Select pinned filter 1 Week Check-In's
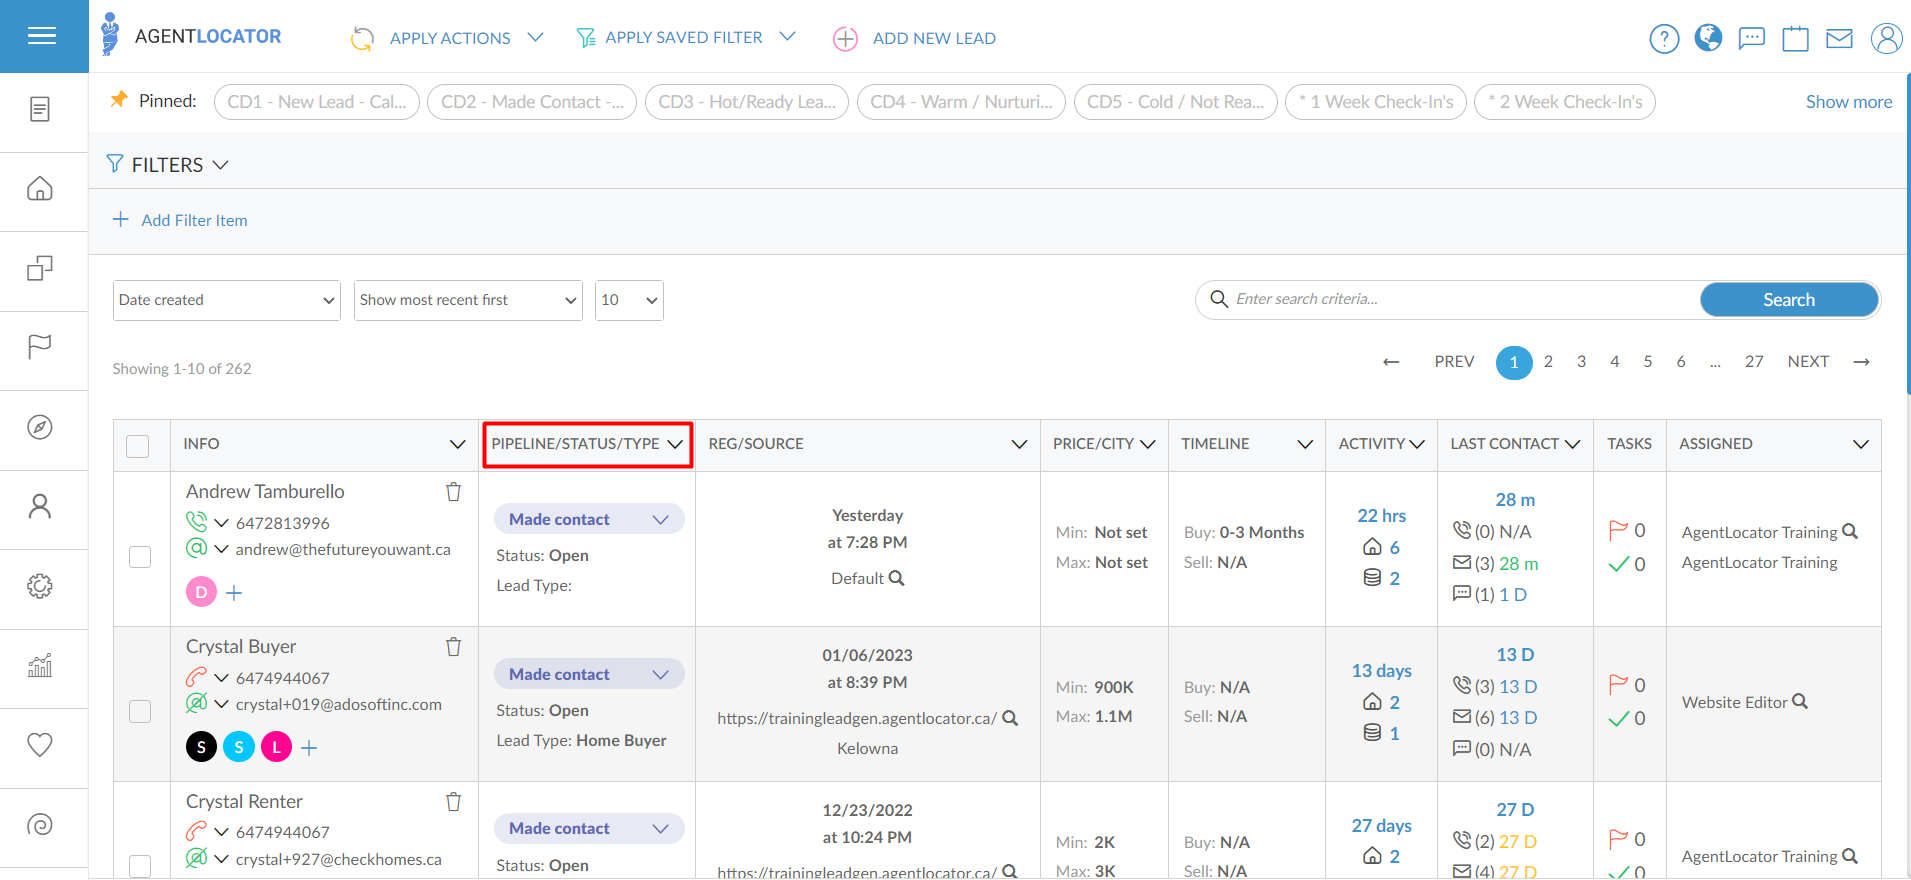 point(1376,102)
